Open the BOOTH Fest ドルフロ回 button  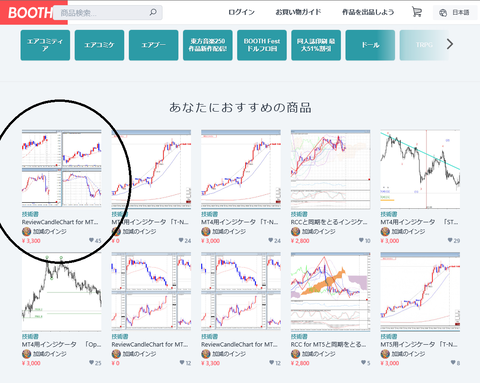click(262, 45)
